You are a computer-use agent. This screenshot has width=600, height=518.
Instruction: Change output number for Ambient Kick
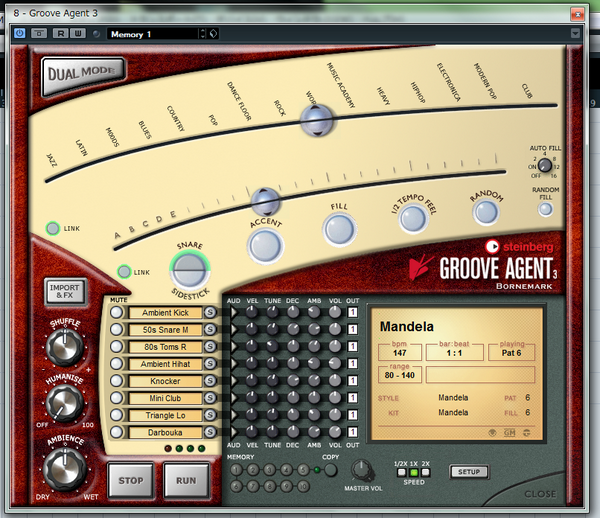(x=352, y=312)
